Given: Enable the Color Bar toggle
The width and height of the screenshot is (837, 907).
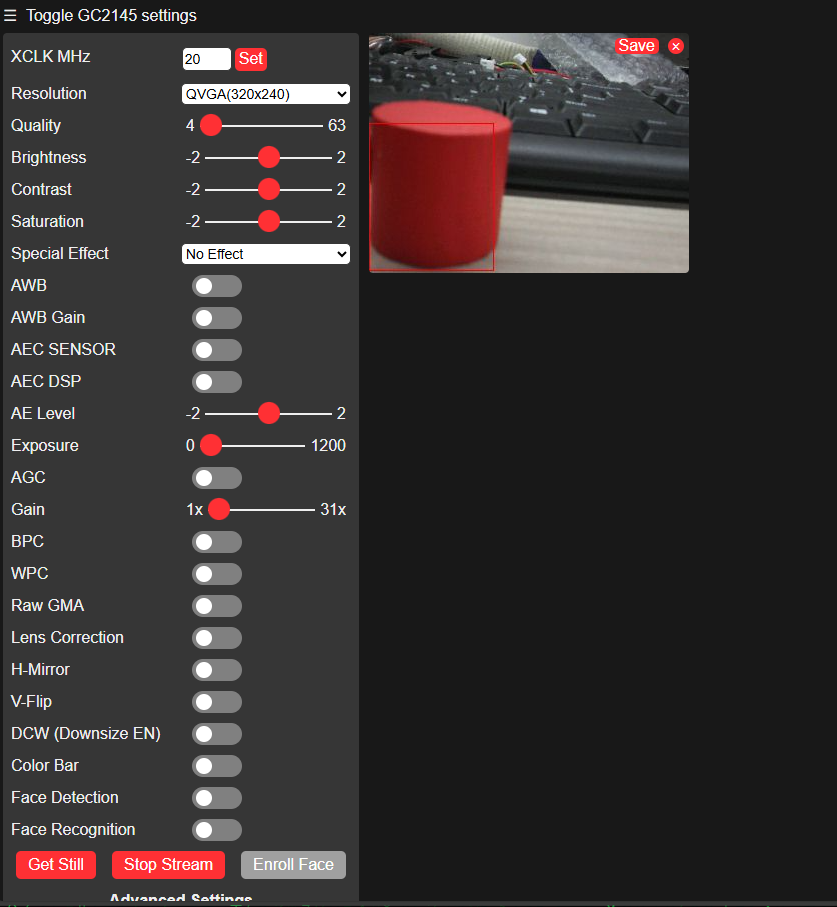Looking at the screenshot, I should (217, 766).
